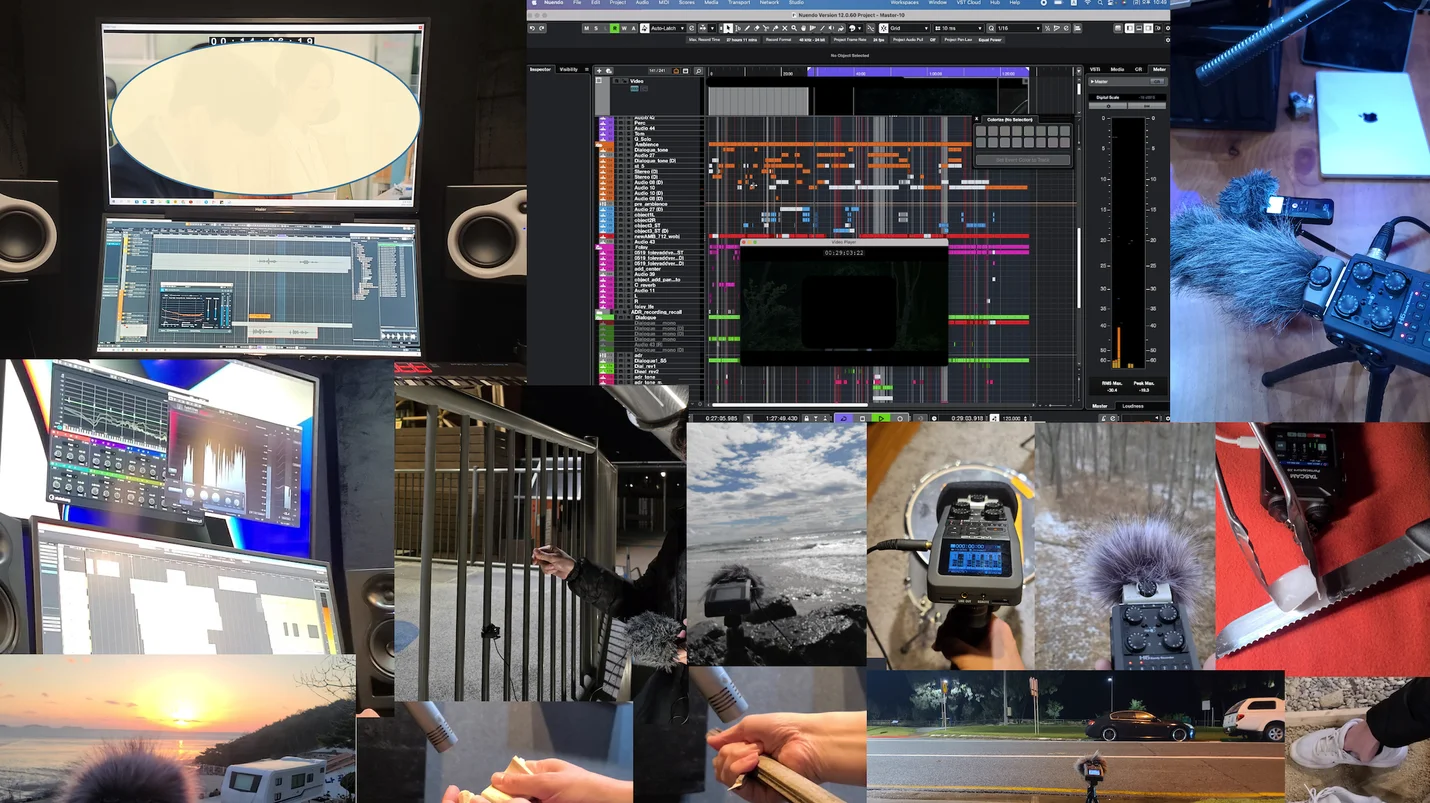Open the Project menu
The image size is (1430, 803).
coord(617,3)
